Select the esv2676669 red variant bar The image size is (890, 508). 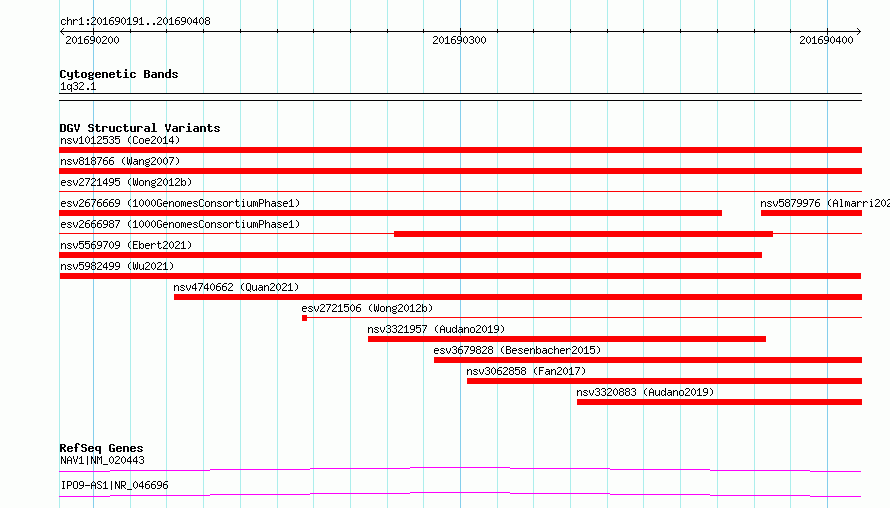click(x=391, y=213)
